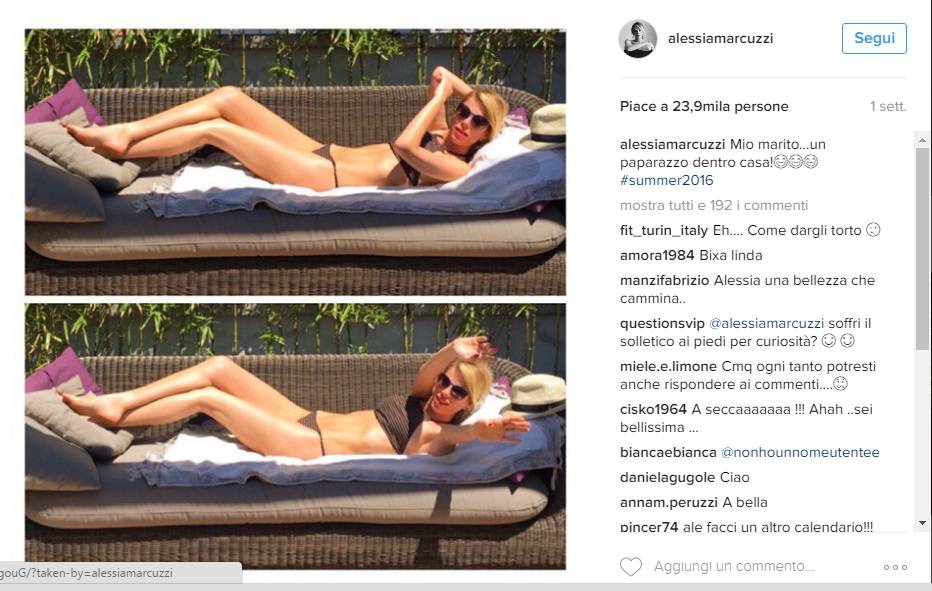Click the Segui follow button

pos(874,38)
